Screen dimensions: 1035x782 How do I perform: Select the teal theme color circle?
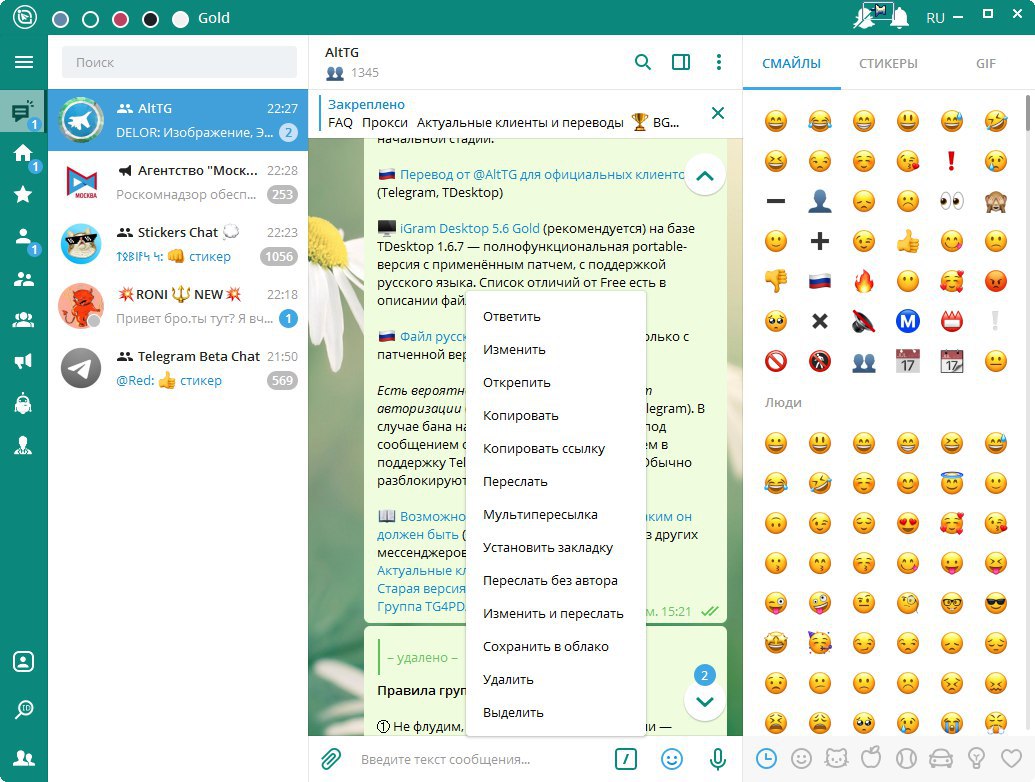[90, 19]
